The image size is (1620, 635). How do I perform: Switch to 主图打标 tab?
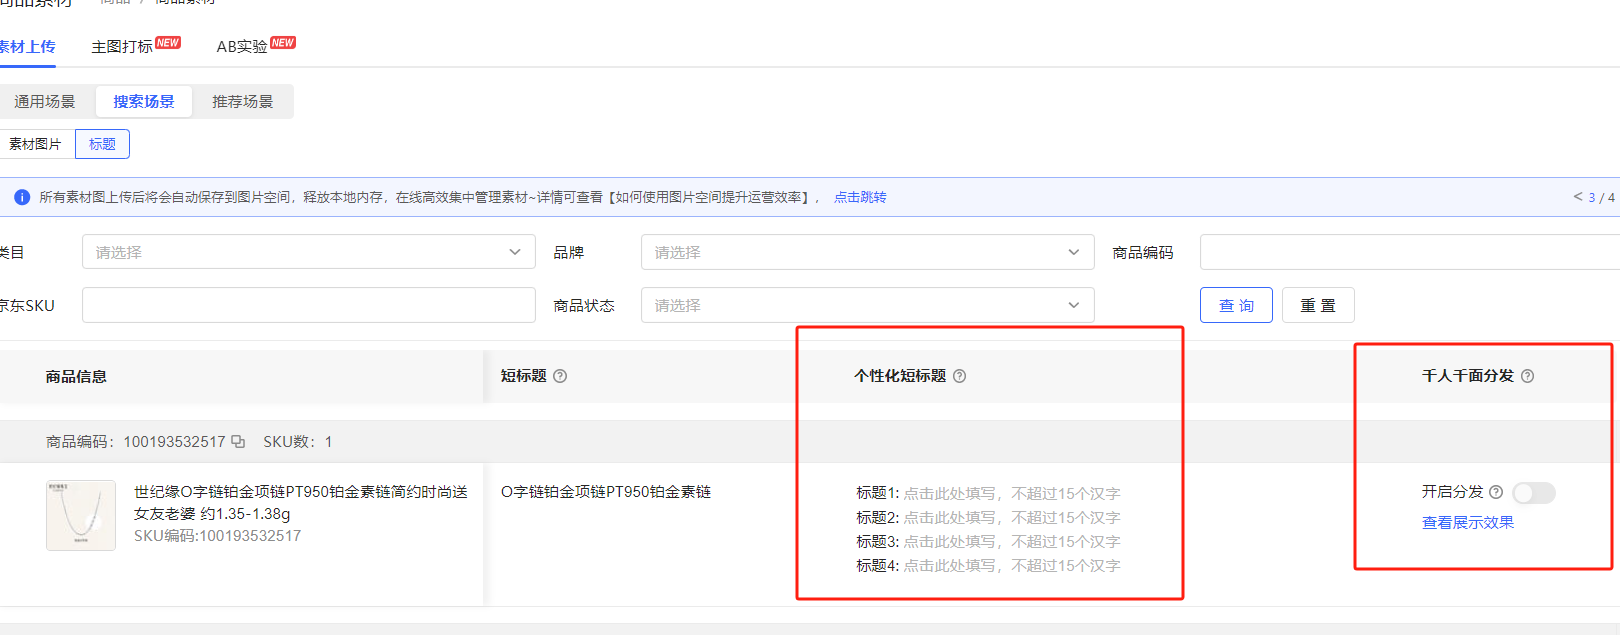point(122,46)
